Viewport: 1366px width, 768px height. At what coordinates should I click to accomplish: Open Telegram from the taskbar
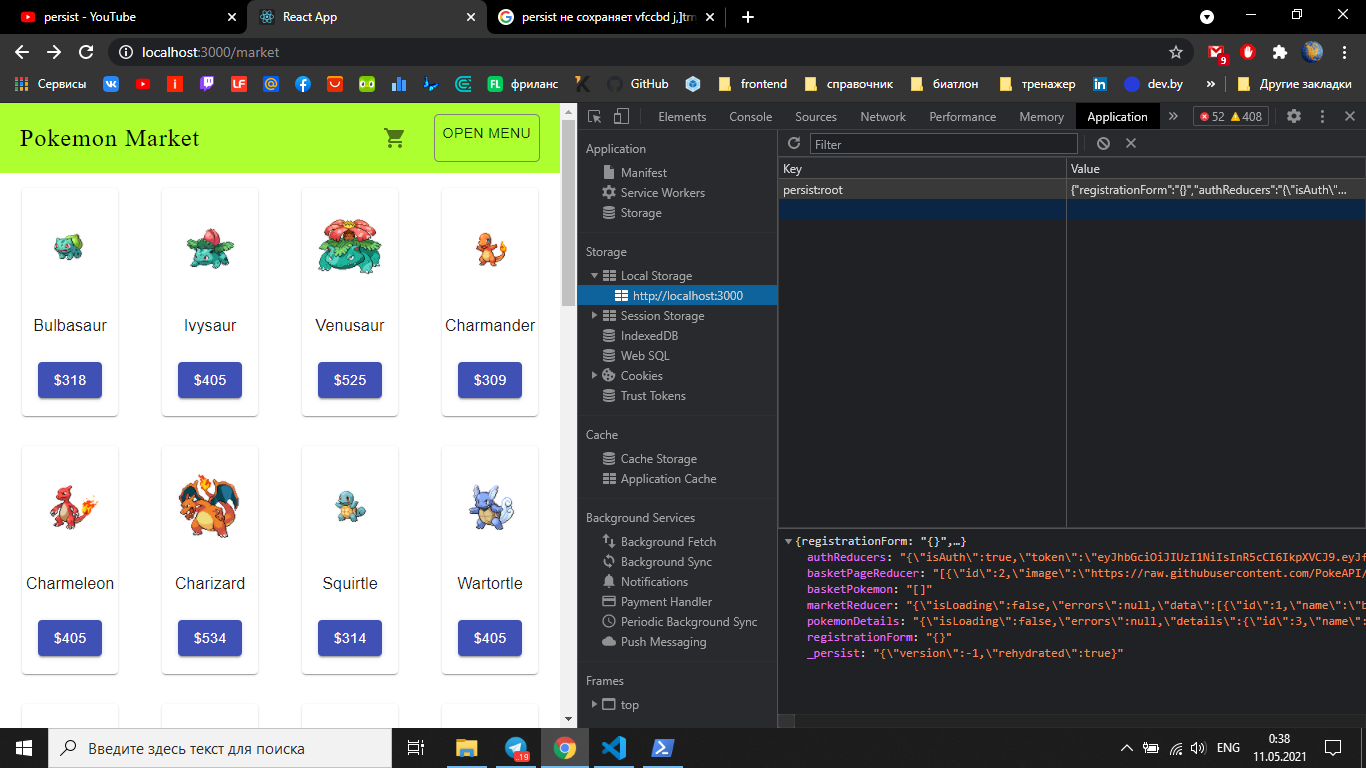516,748
